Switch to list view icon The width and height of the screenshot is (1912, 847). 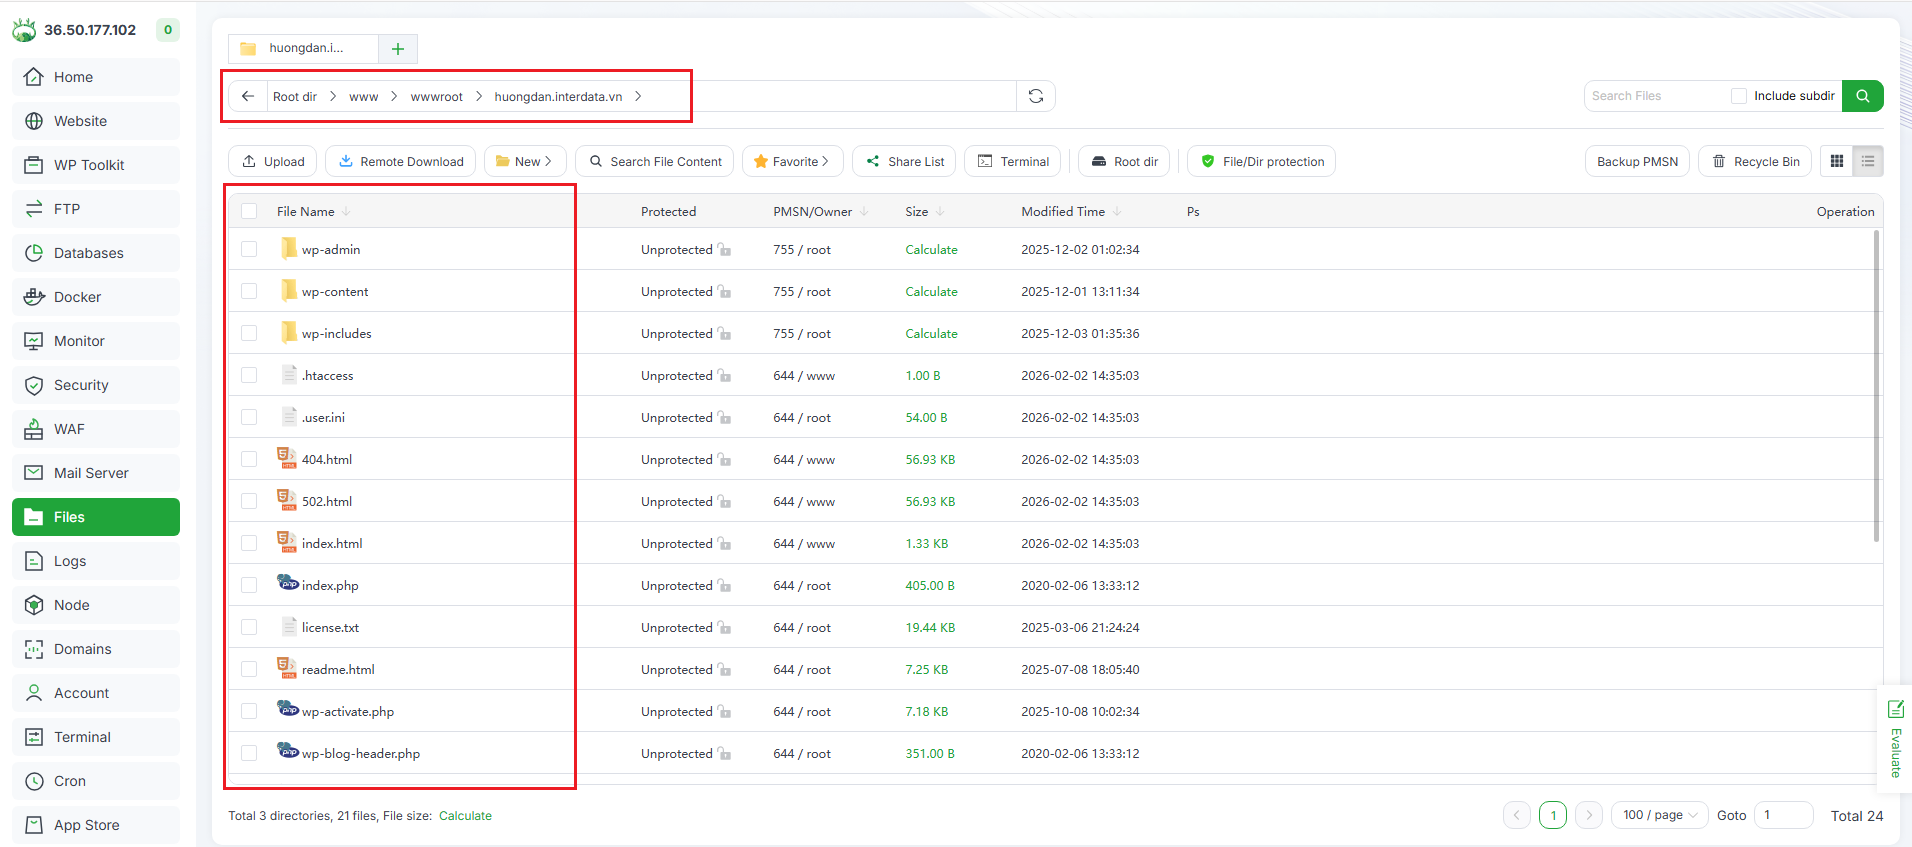click(x=1868, y=161)
